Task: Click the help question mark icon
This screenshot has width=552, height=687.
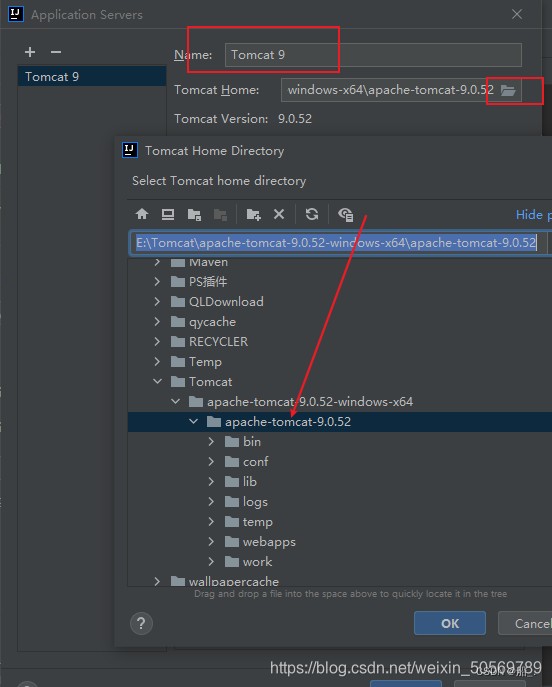Action: [x=141, y=623]
